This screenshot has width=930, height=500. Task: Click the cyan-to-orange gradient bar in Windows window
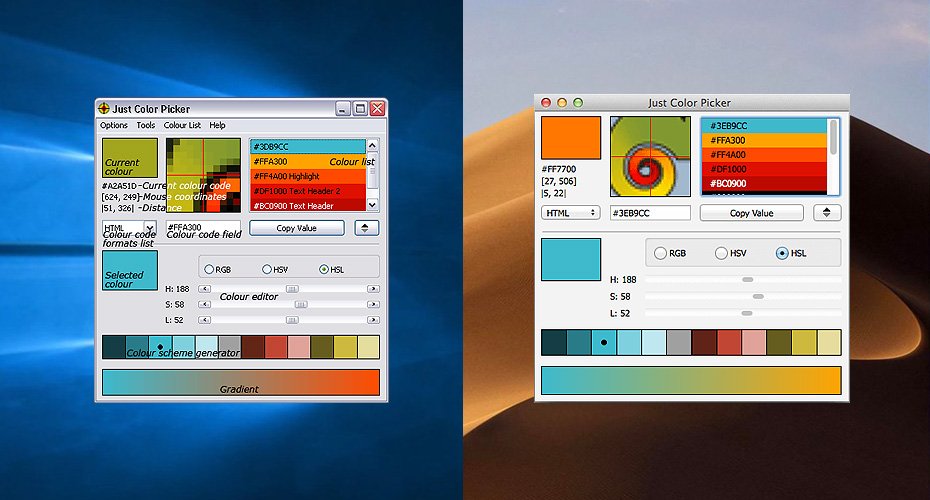(x=241, y=383)
